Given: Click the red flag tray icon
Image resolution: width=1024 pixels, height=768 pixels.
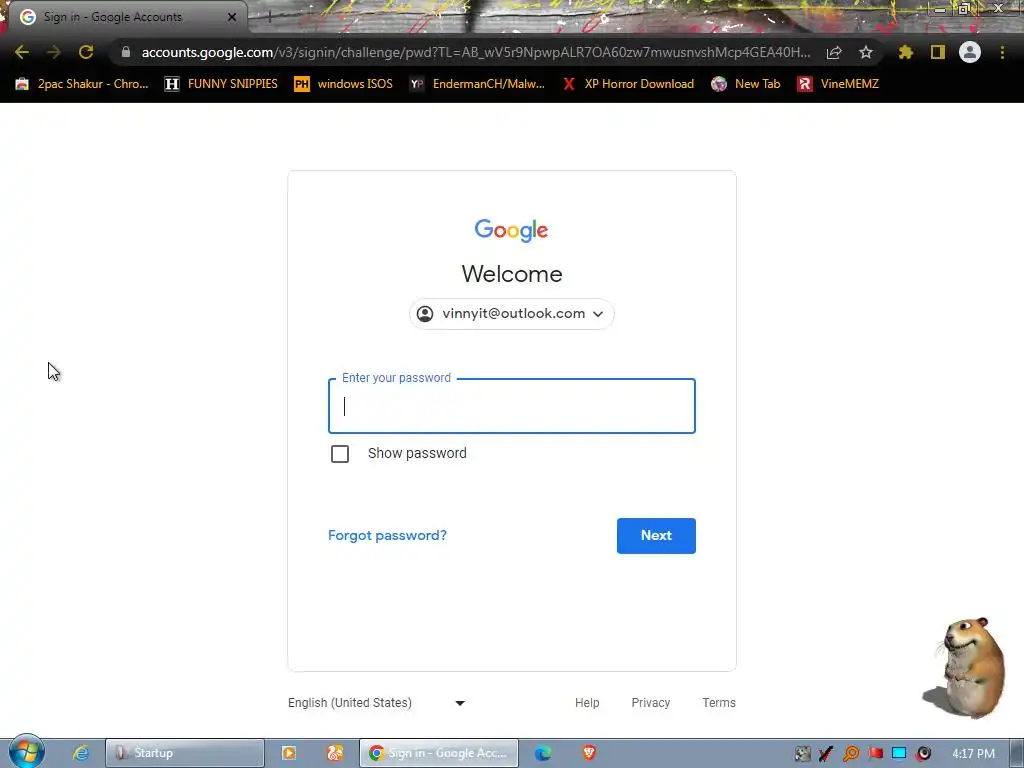Looking at the screenshot, I should pos(876,754).
